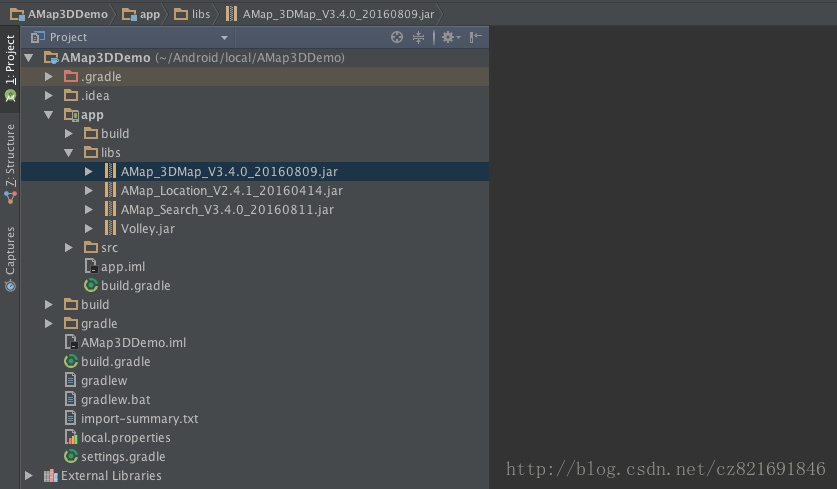Select the settings.gradle Gradle icon
The height and width of the screenshot is (489, 837).
[70, 456]
